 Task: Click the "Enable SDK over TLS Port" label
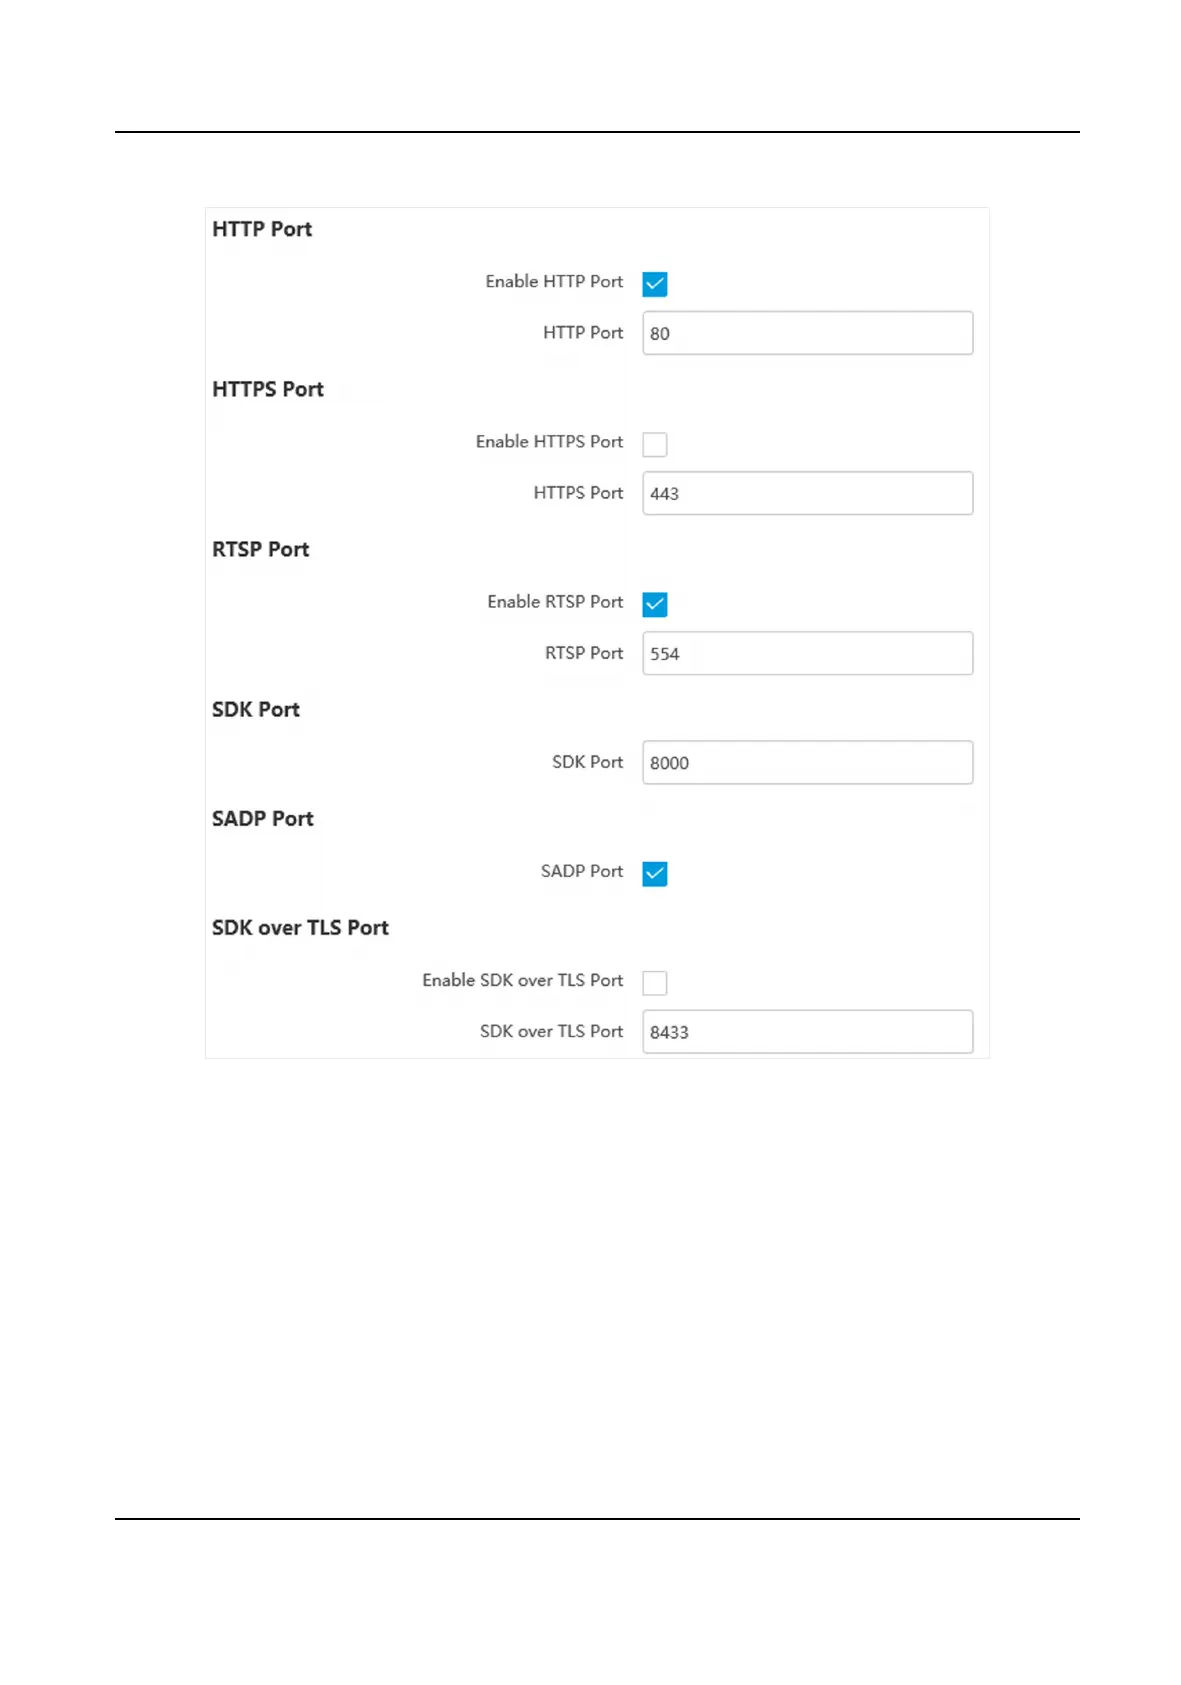tap(522, 981)
